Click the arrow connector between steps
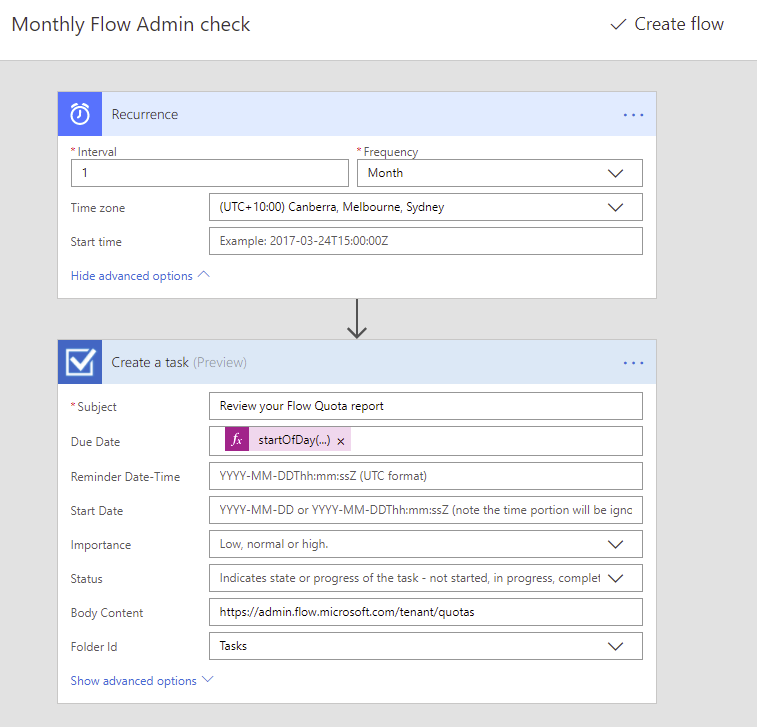757x727 pixels. pyautogui.click(x=357, y=319)
